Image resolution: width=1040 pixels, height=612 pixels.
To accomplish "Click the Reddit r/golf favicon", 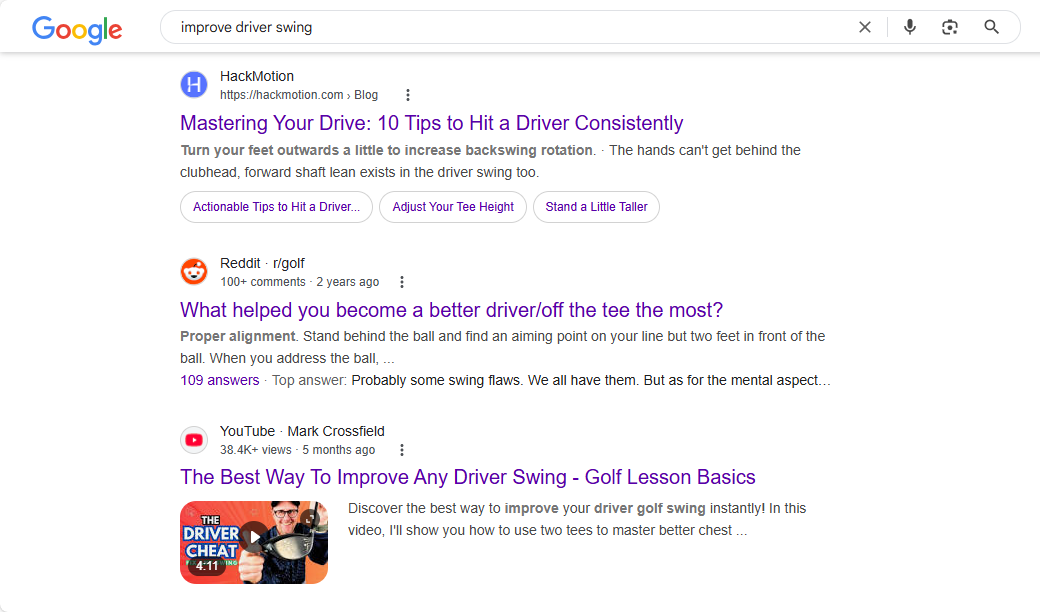I will point(194,271).
